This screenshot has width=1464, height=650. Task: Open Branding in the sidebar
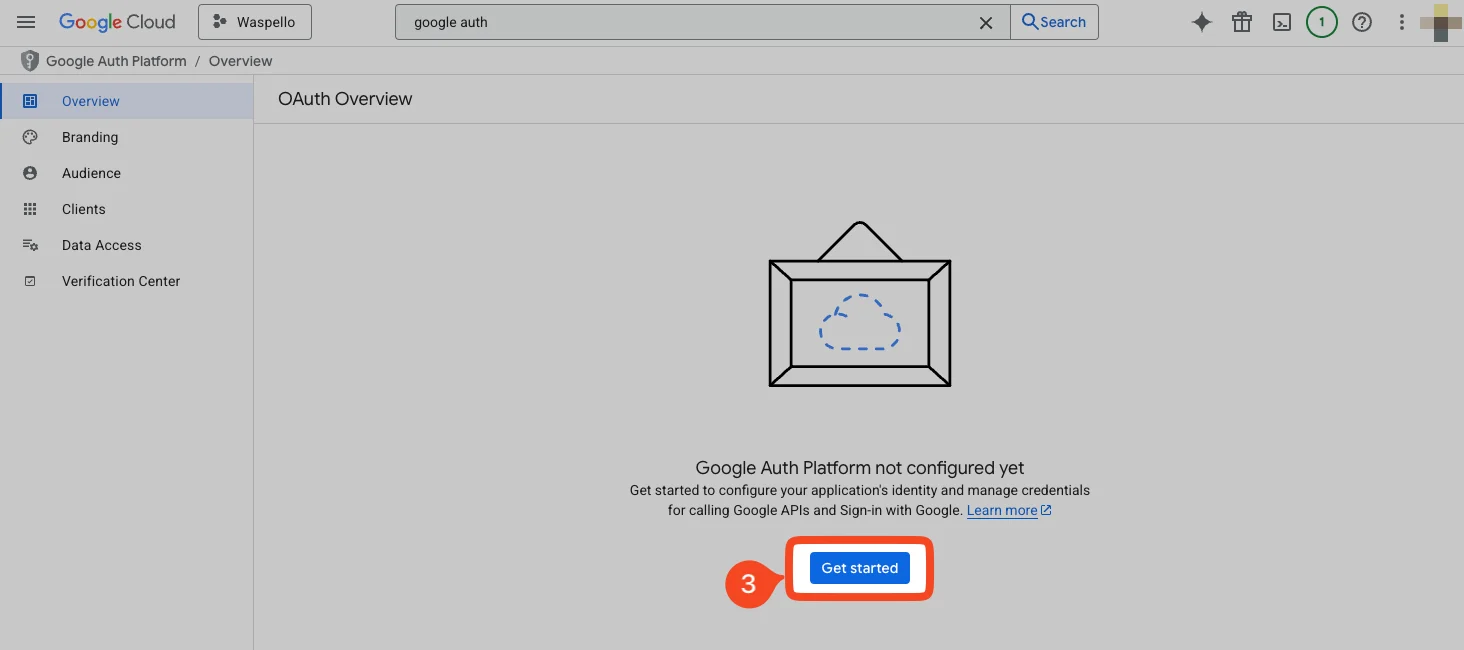click(127, 137)
